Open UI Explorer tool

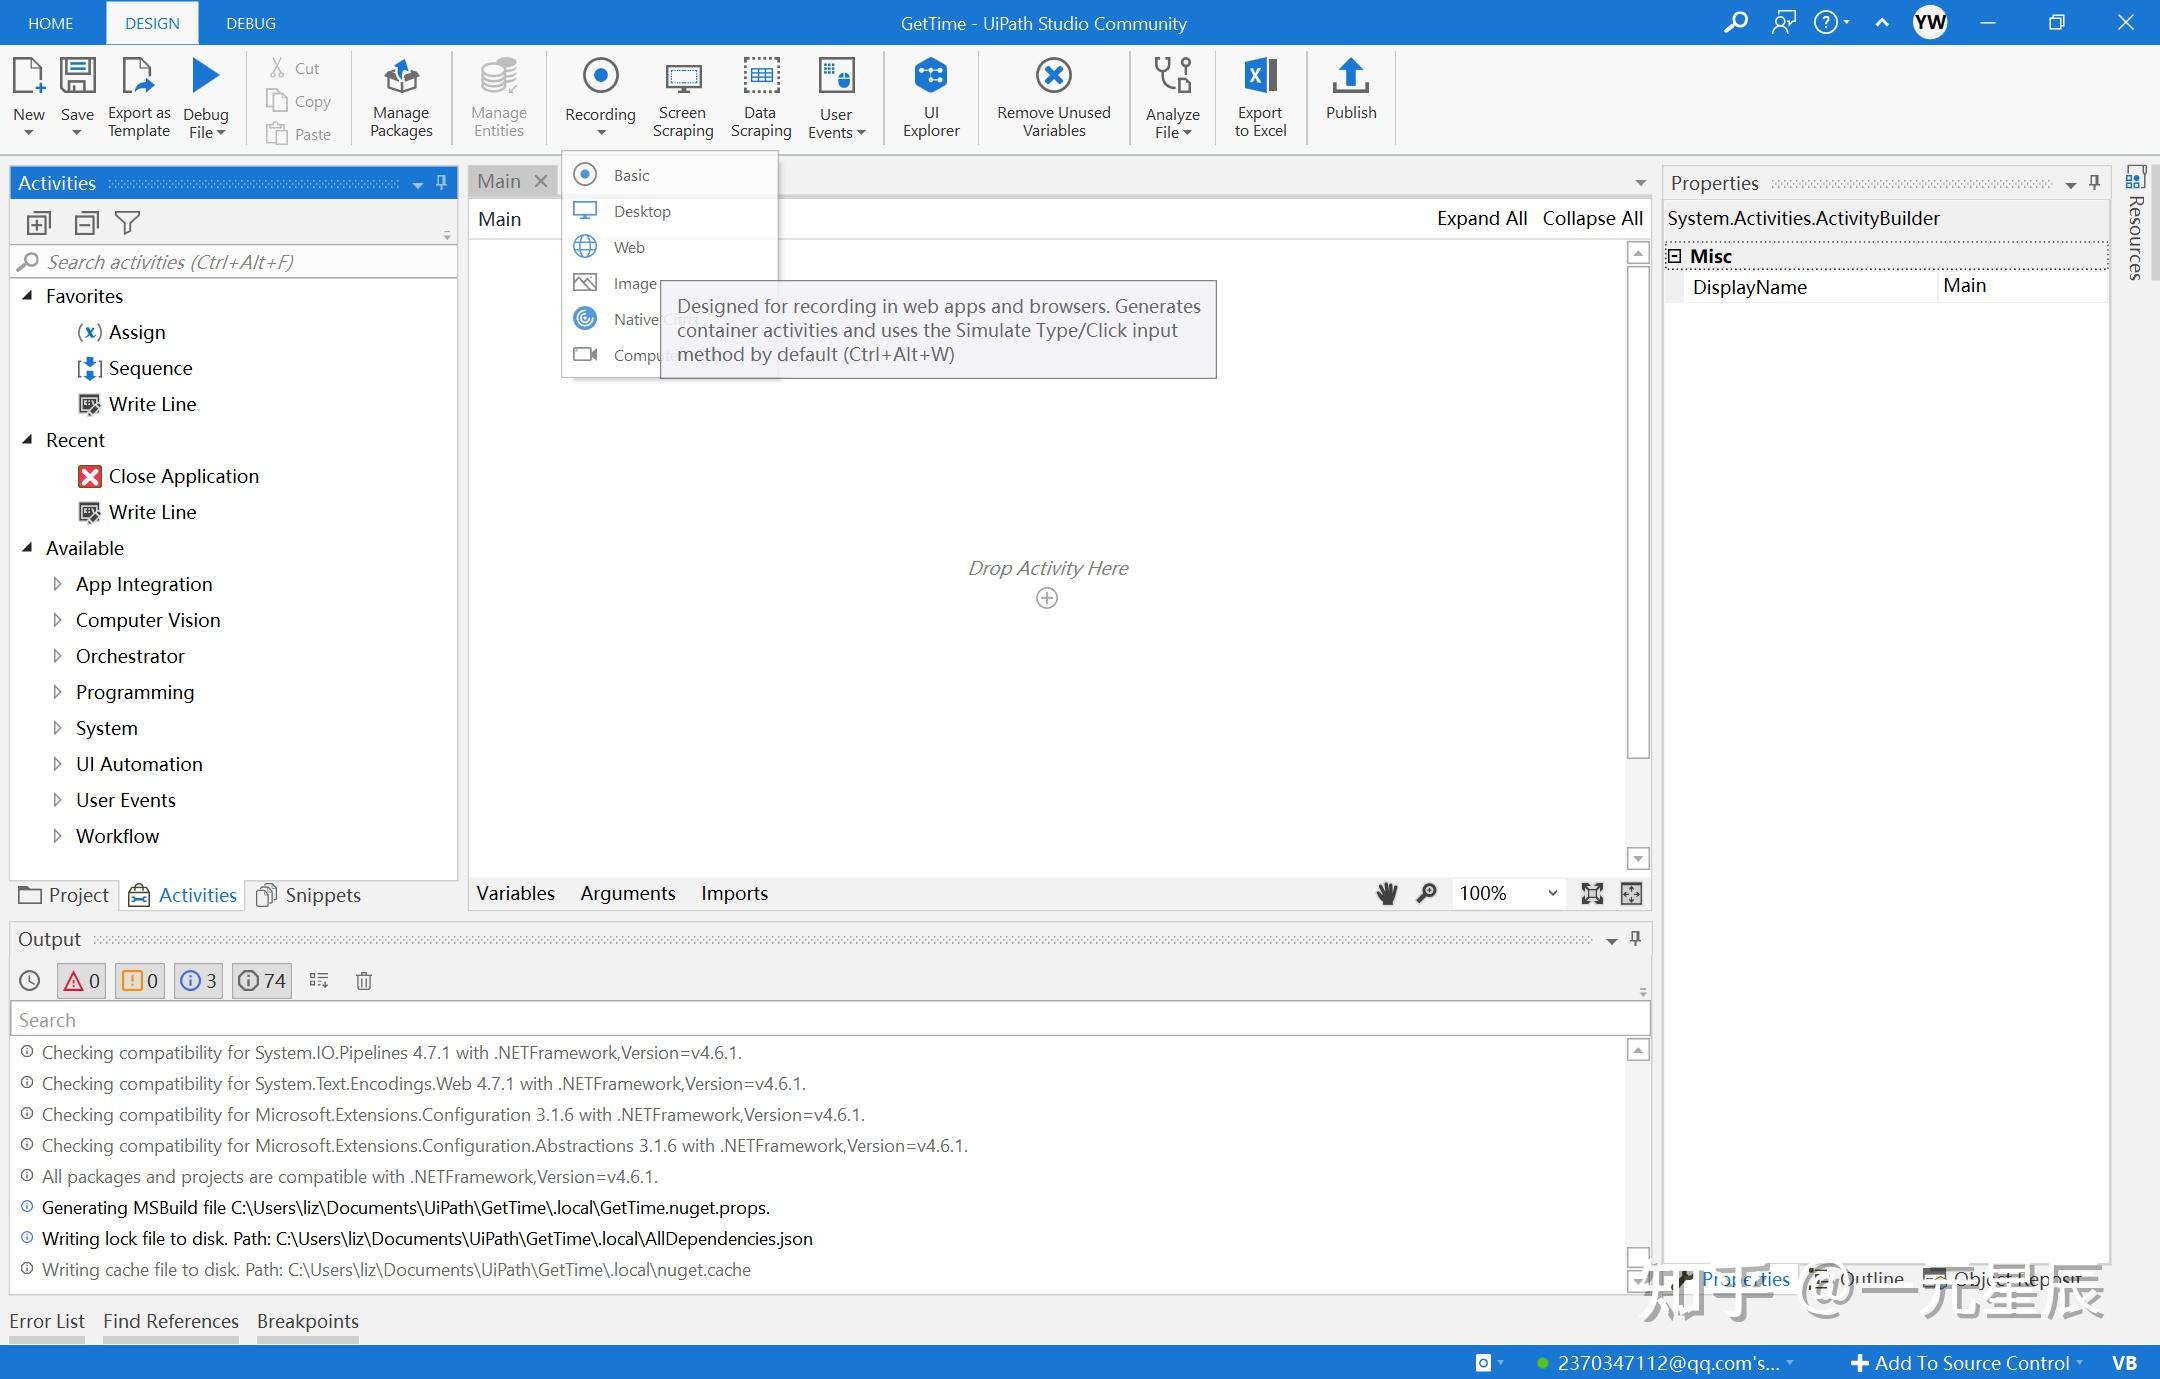pos(930,97)
